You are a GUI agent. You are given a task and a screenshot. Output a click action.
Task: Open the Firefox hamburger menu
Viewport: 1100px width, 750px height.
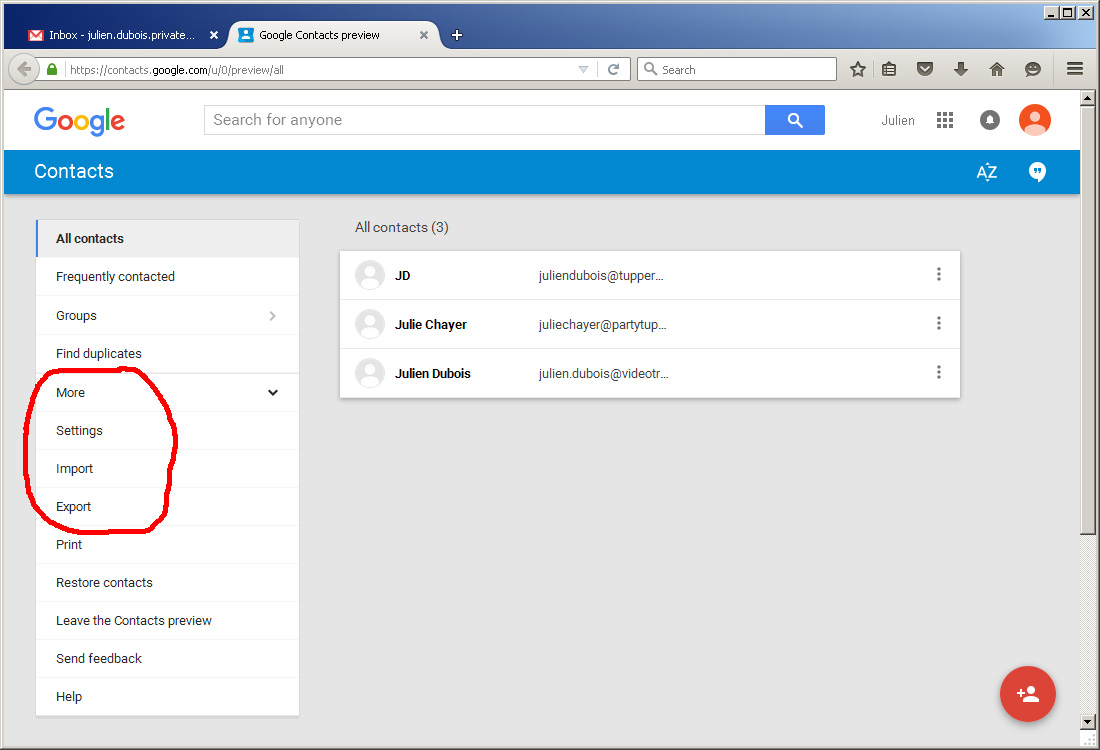pos(1075,69)
